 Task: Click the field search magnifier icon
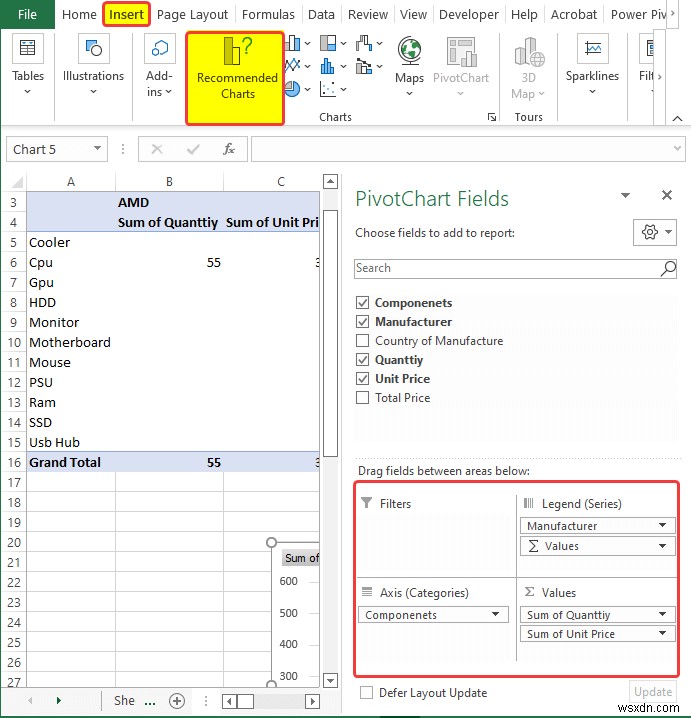point(668,268)
